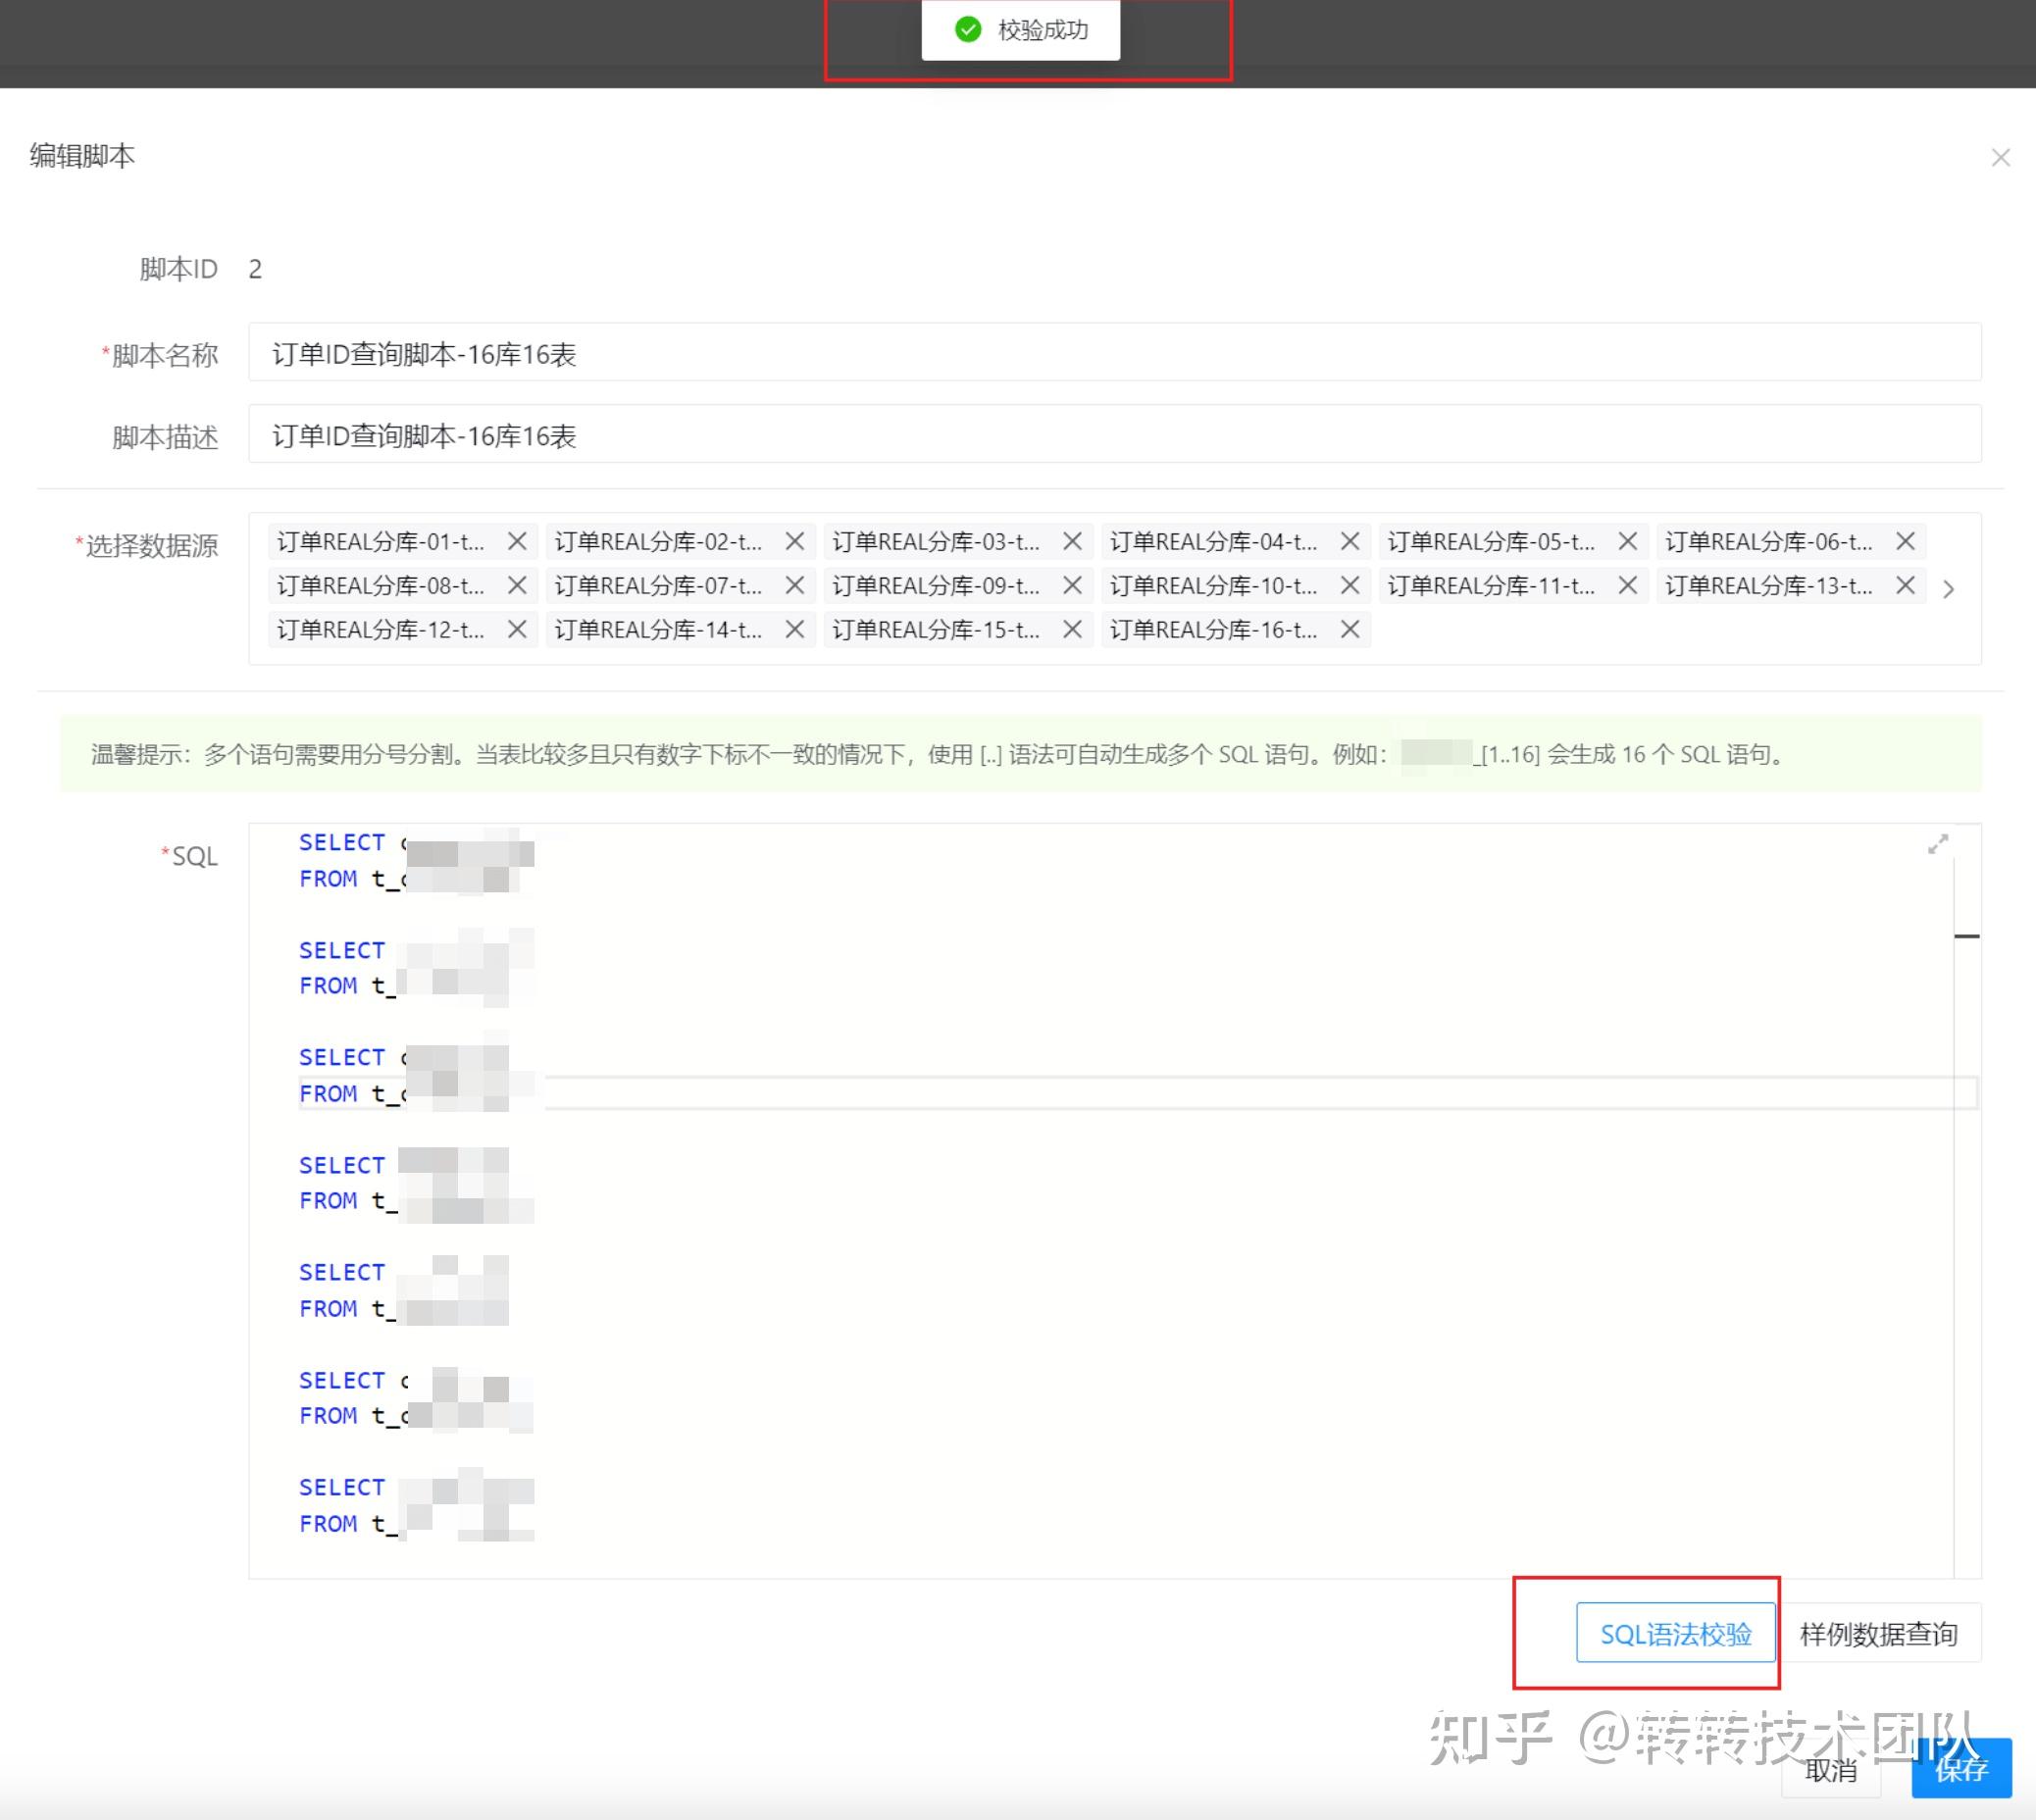2036x1820 pixels.
Task: Close the 编辑脚本 dialog
Action: [2000, 158]
